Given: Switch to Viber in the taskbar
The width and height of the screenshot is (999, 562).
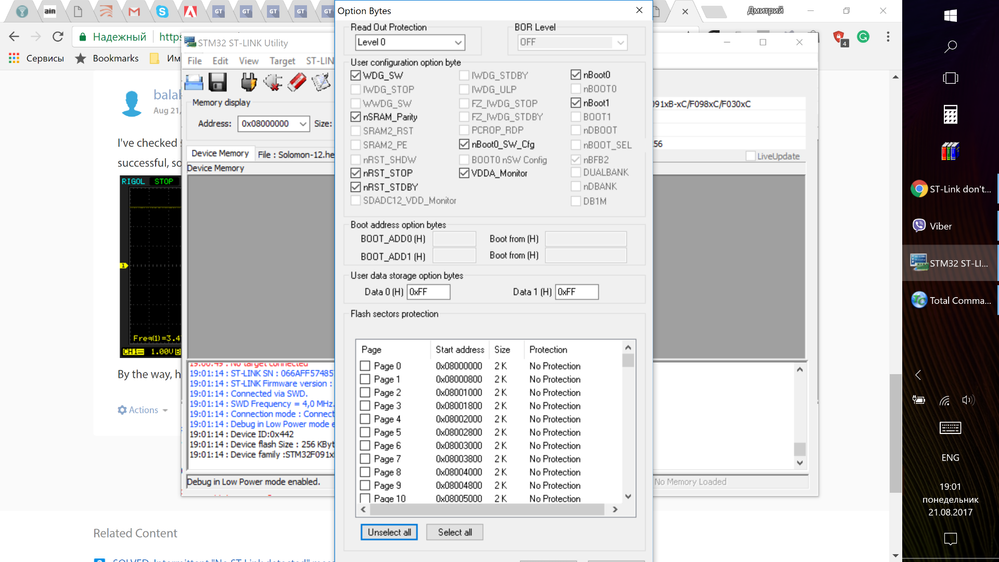Looking at the screenshot, I should (x=950, y=226).
